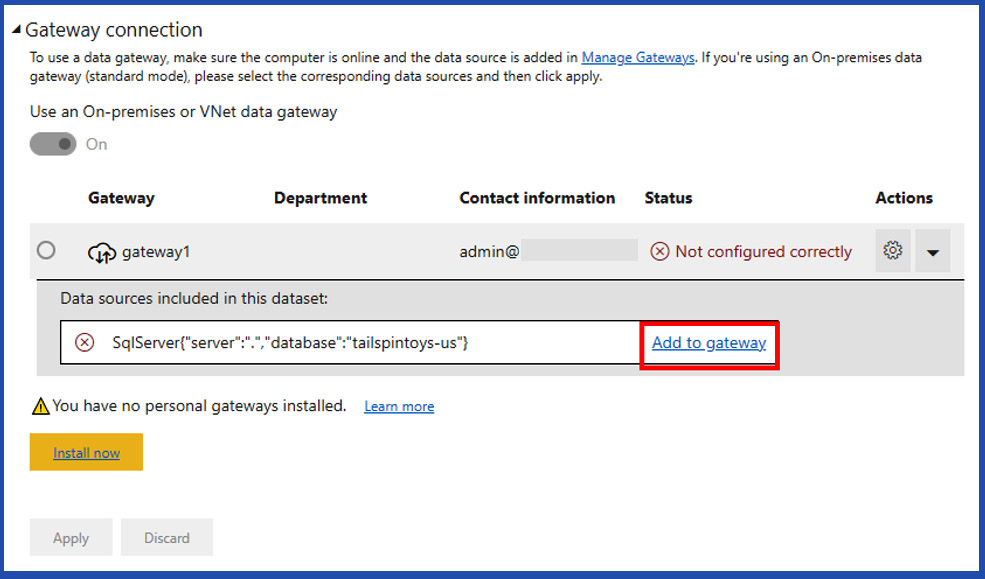985x579 pixels.
Task: Toggle the On-premises or VNet gateway switch
Action: pos(53,144)
